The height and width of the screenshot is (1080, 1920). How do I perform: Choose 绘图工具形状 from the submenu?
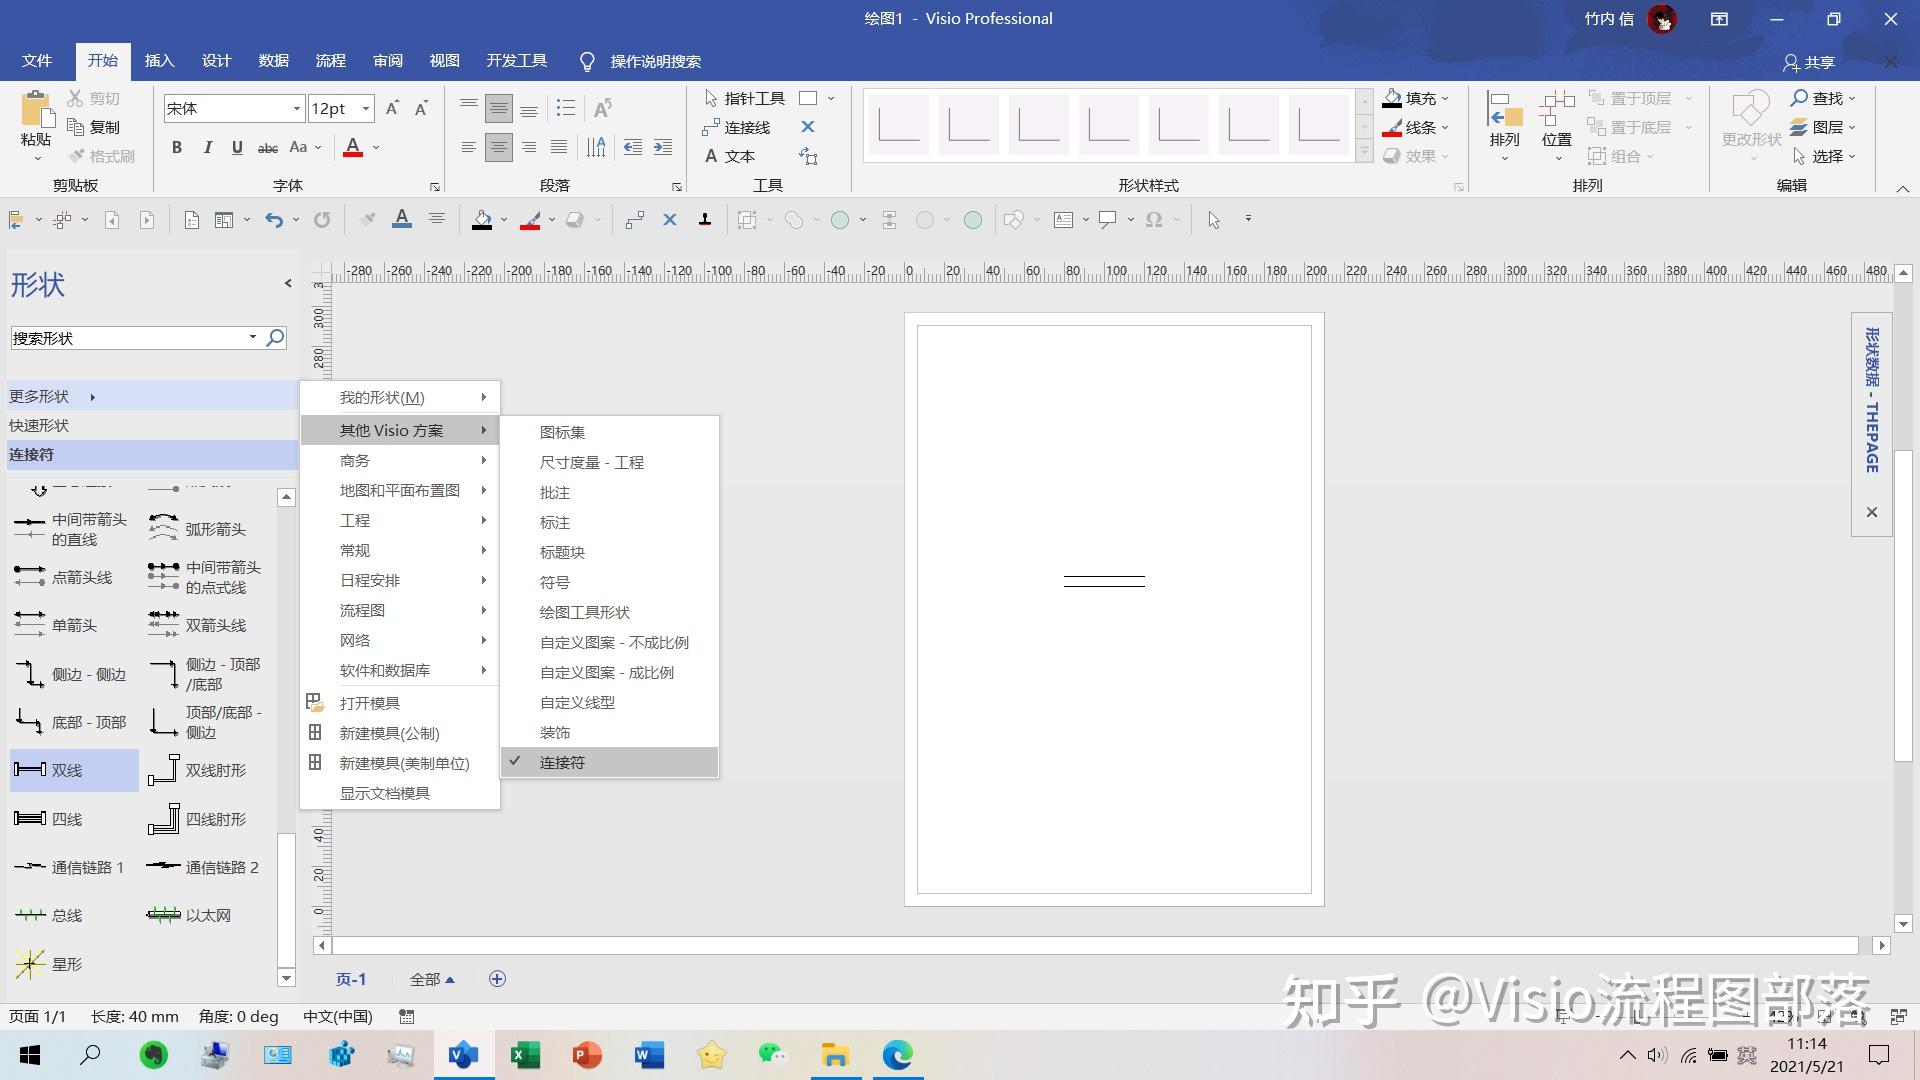[584, 612]
